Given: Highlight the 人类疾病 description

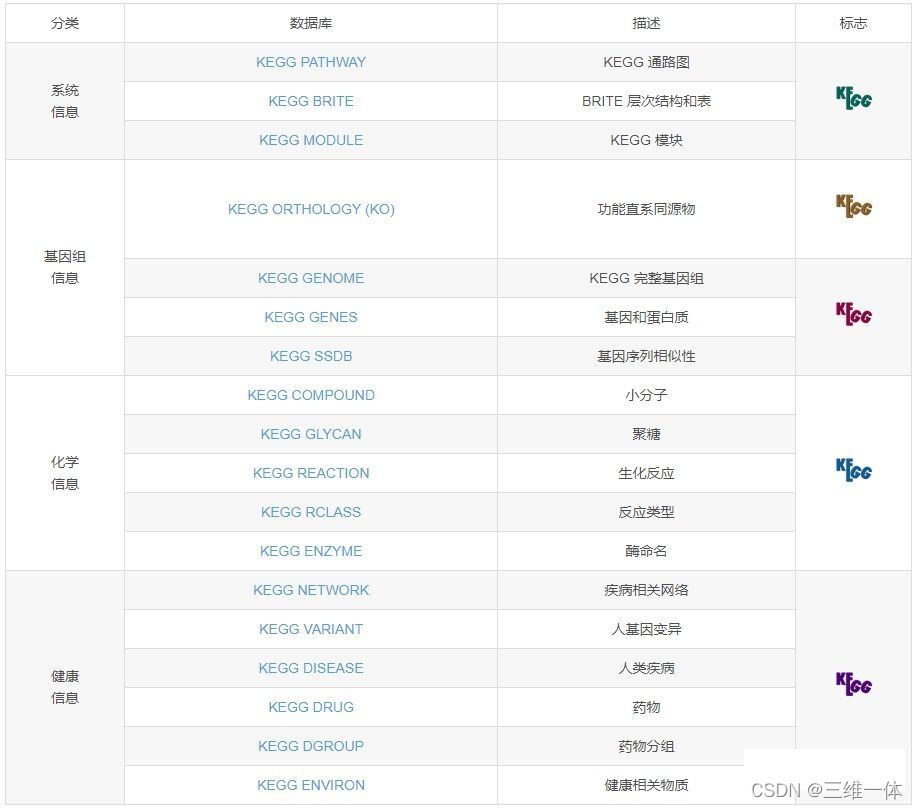Looking at the screenshot, I should pyautogui.click(x=646, y=668).
